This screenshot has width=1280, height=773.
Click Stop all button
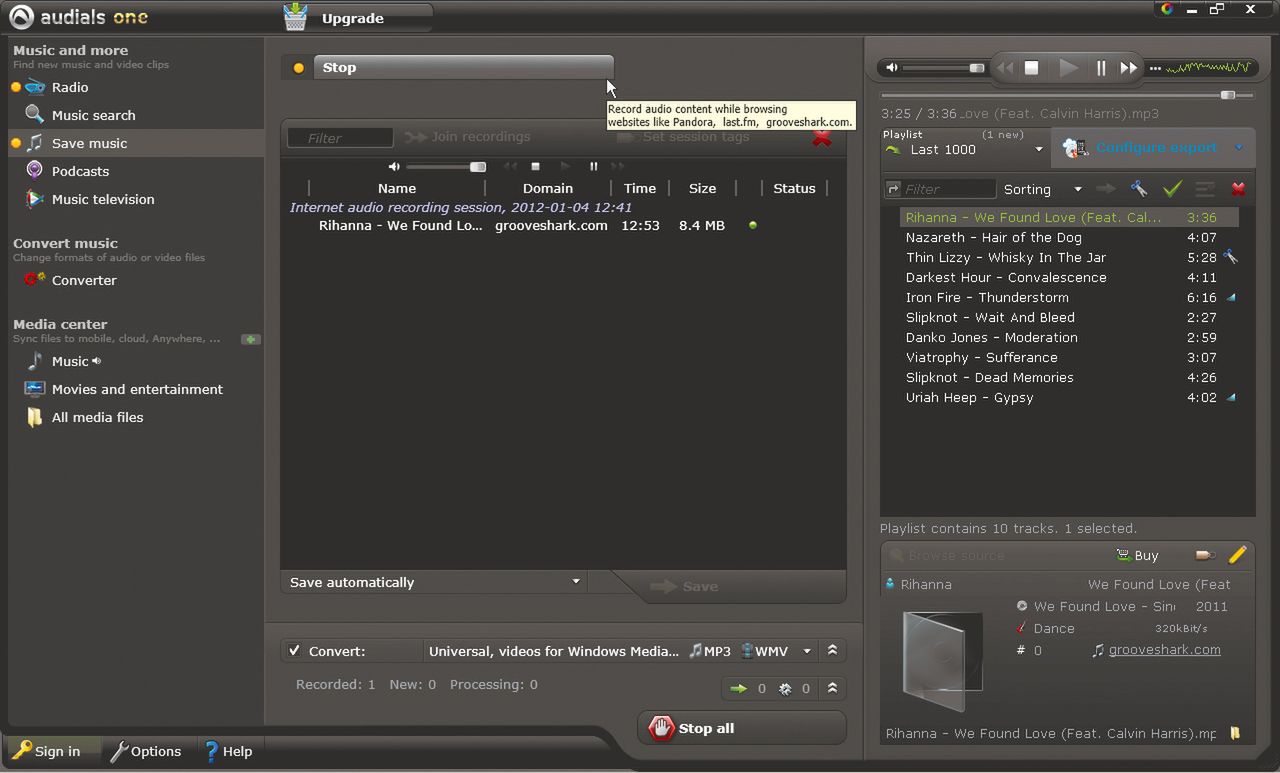click(x=741, y=728)
